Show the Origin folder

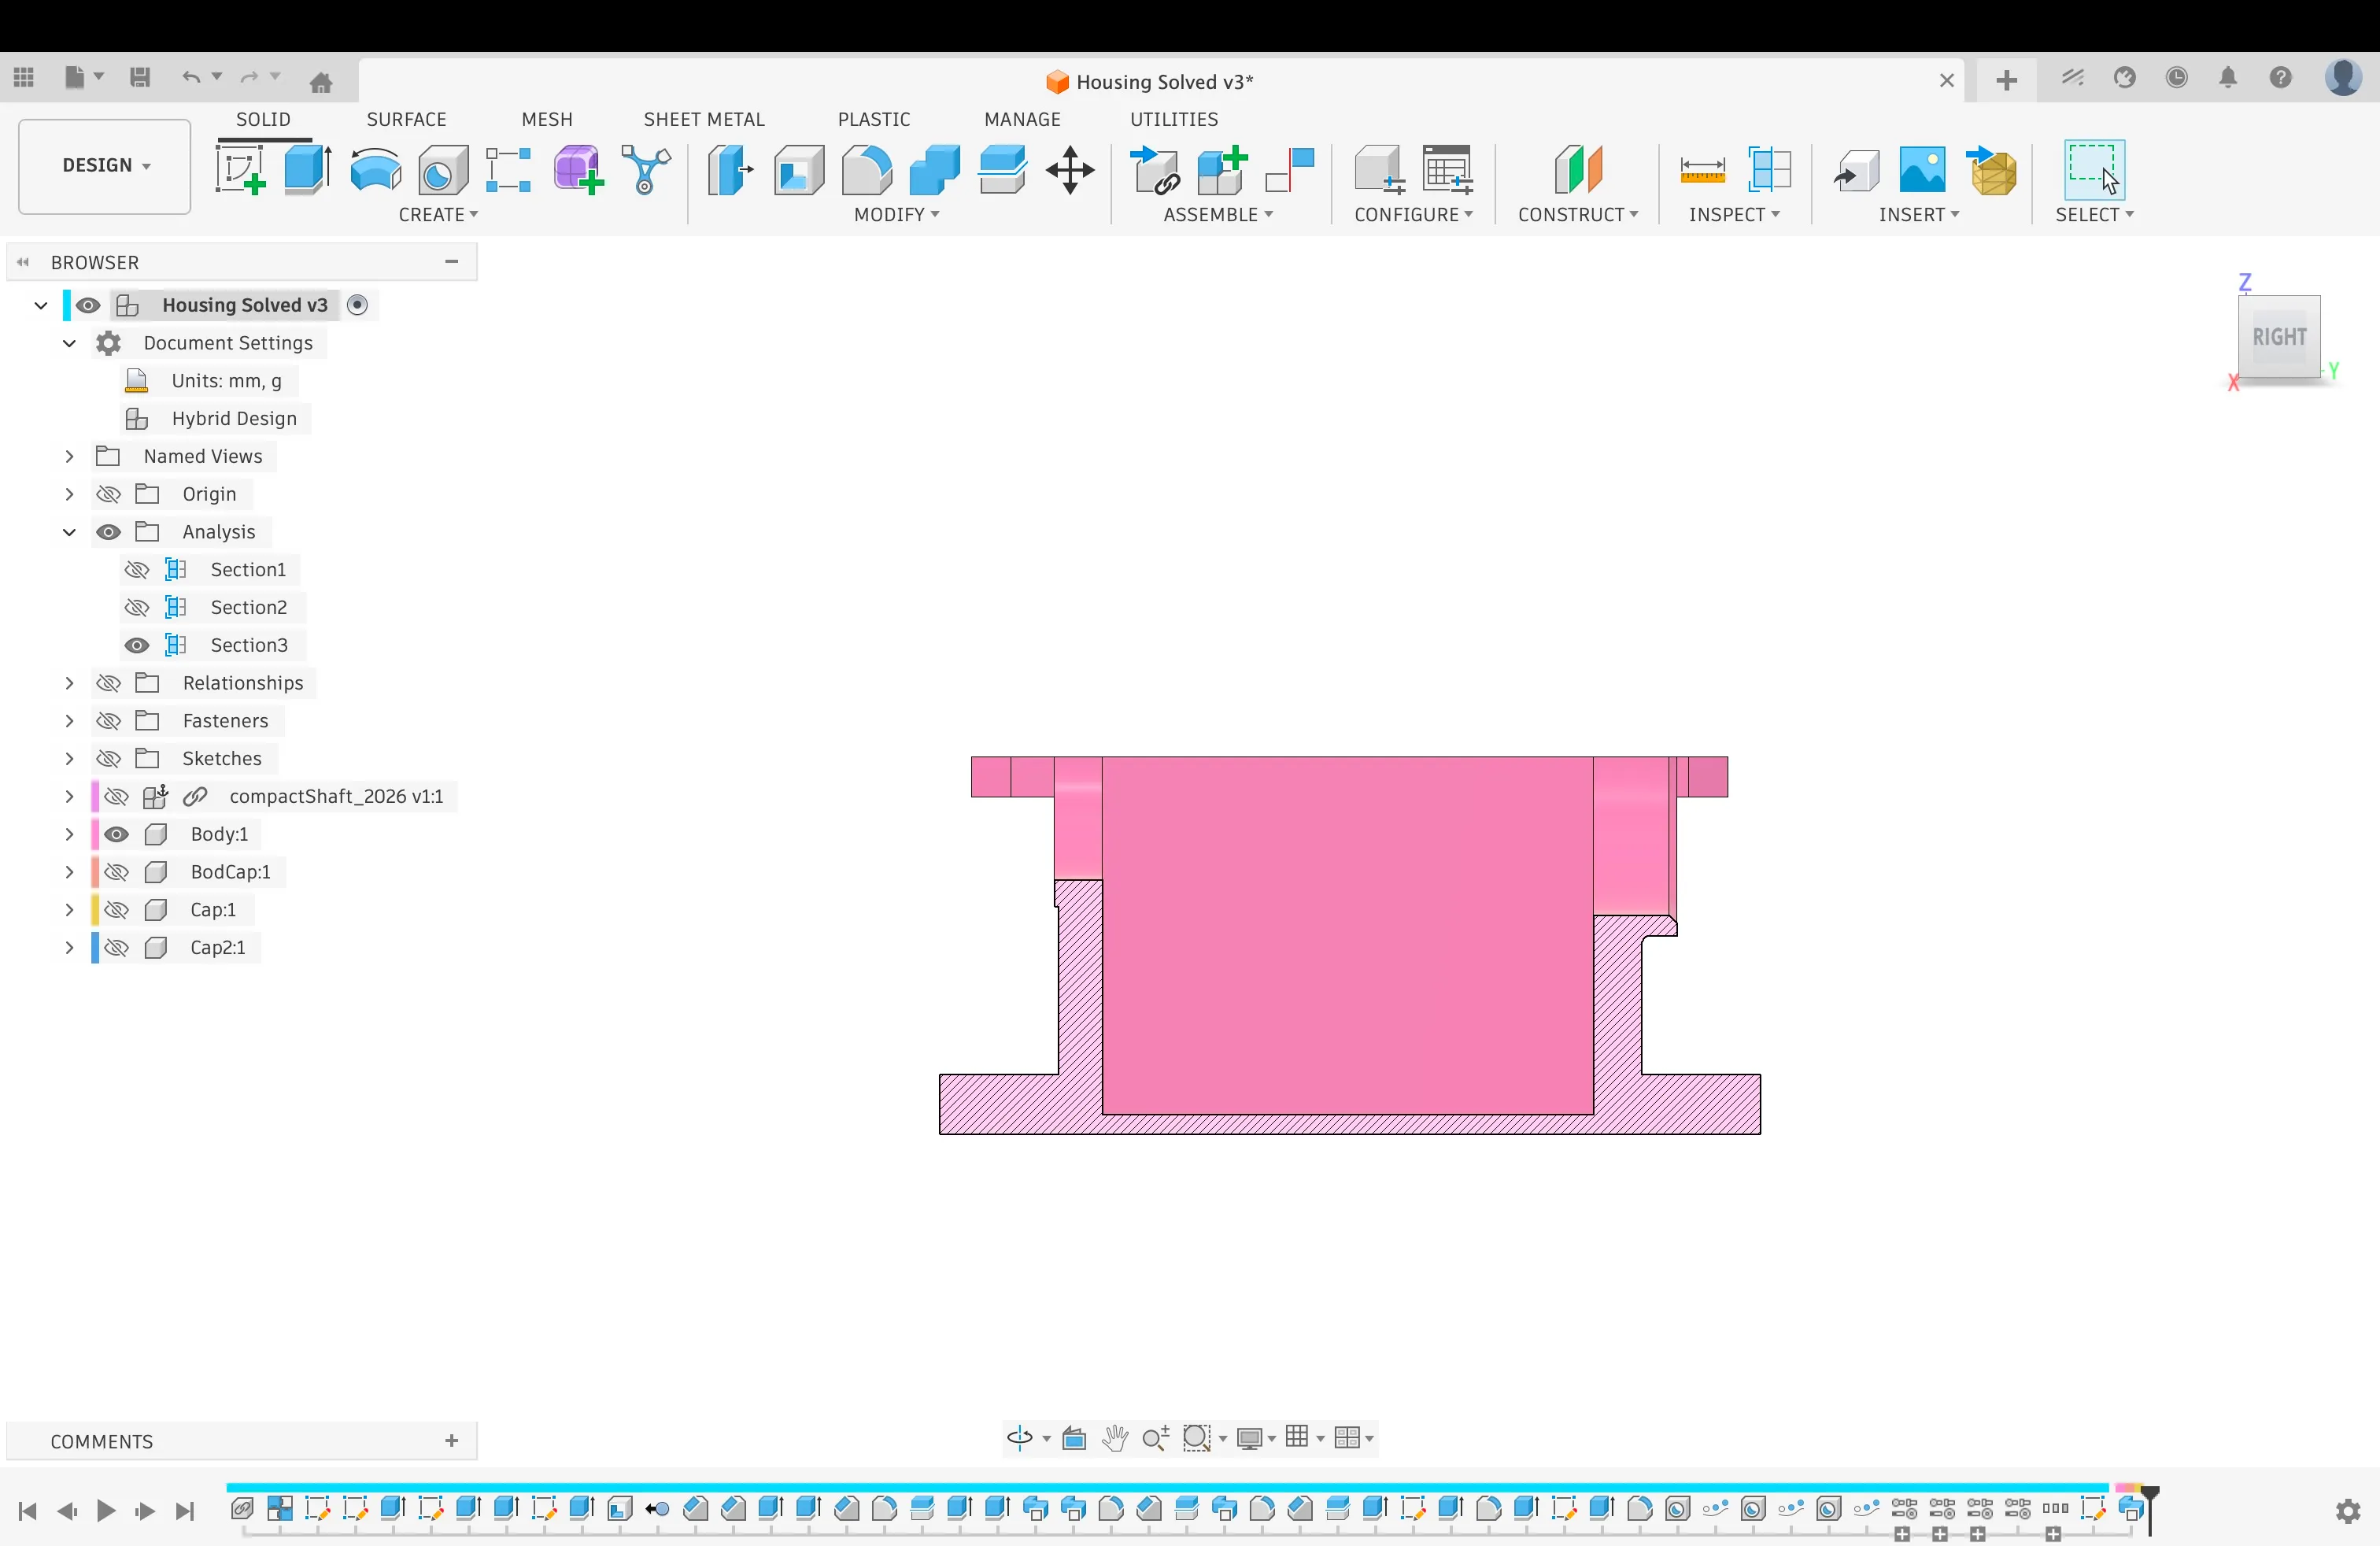pos(108,494)
